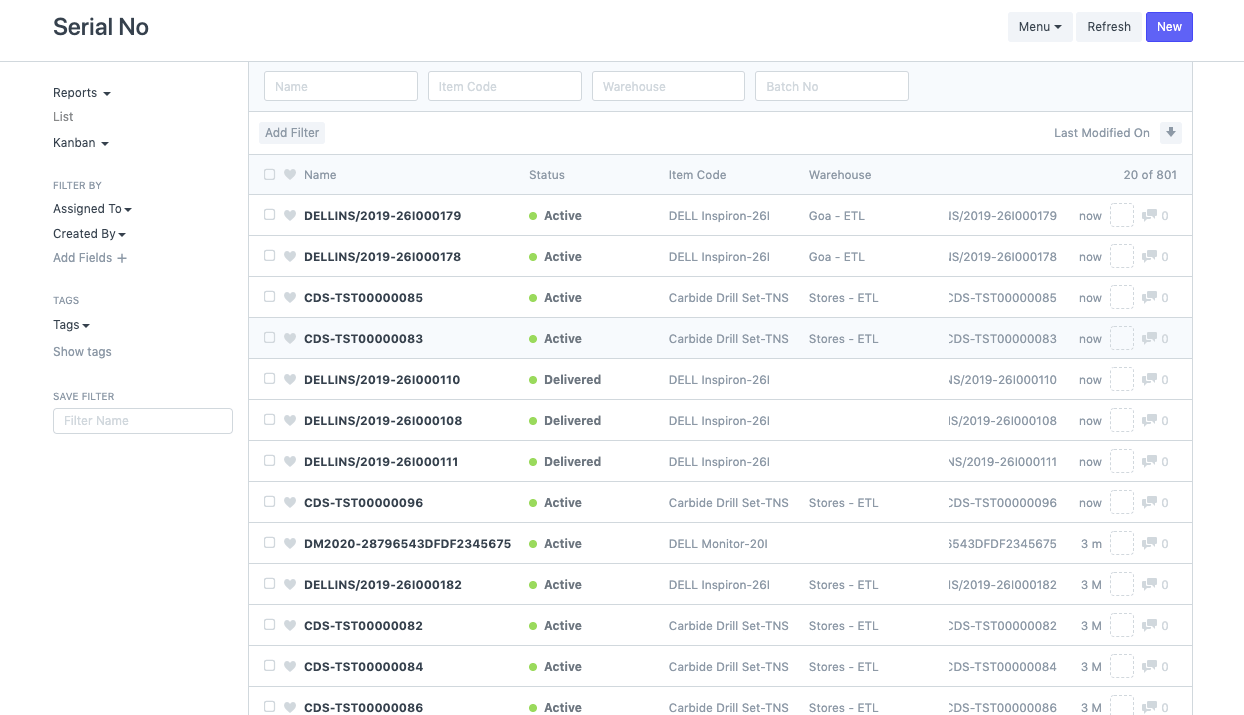Screen dimensions: 1244x715
Task: Click assignment placeholder box for DELLINS/2019-26I000111
Action: (1122, 461)
